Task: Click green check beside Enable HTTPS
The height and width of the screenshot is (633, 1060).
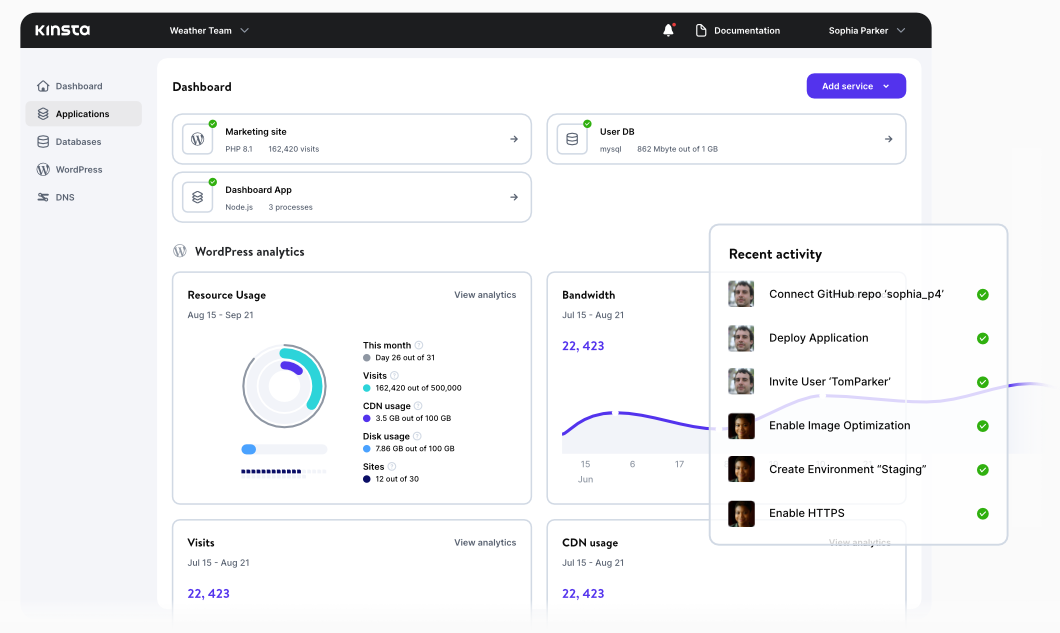Action: pos(982,513)
